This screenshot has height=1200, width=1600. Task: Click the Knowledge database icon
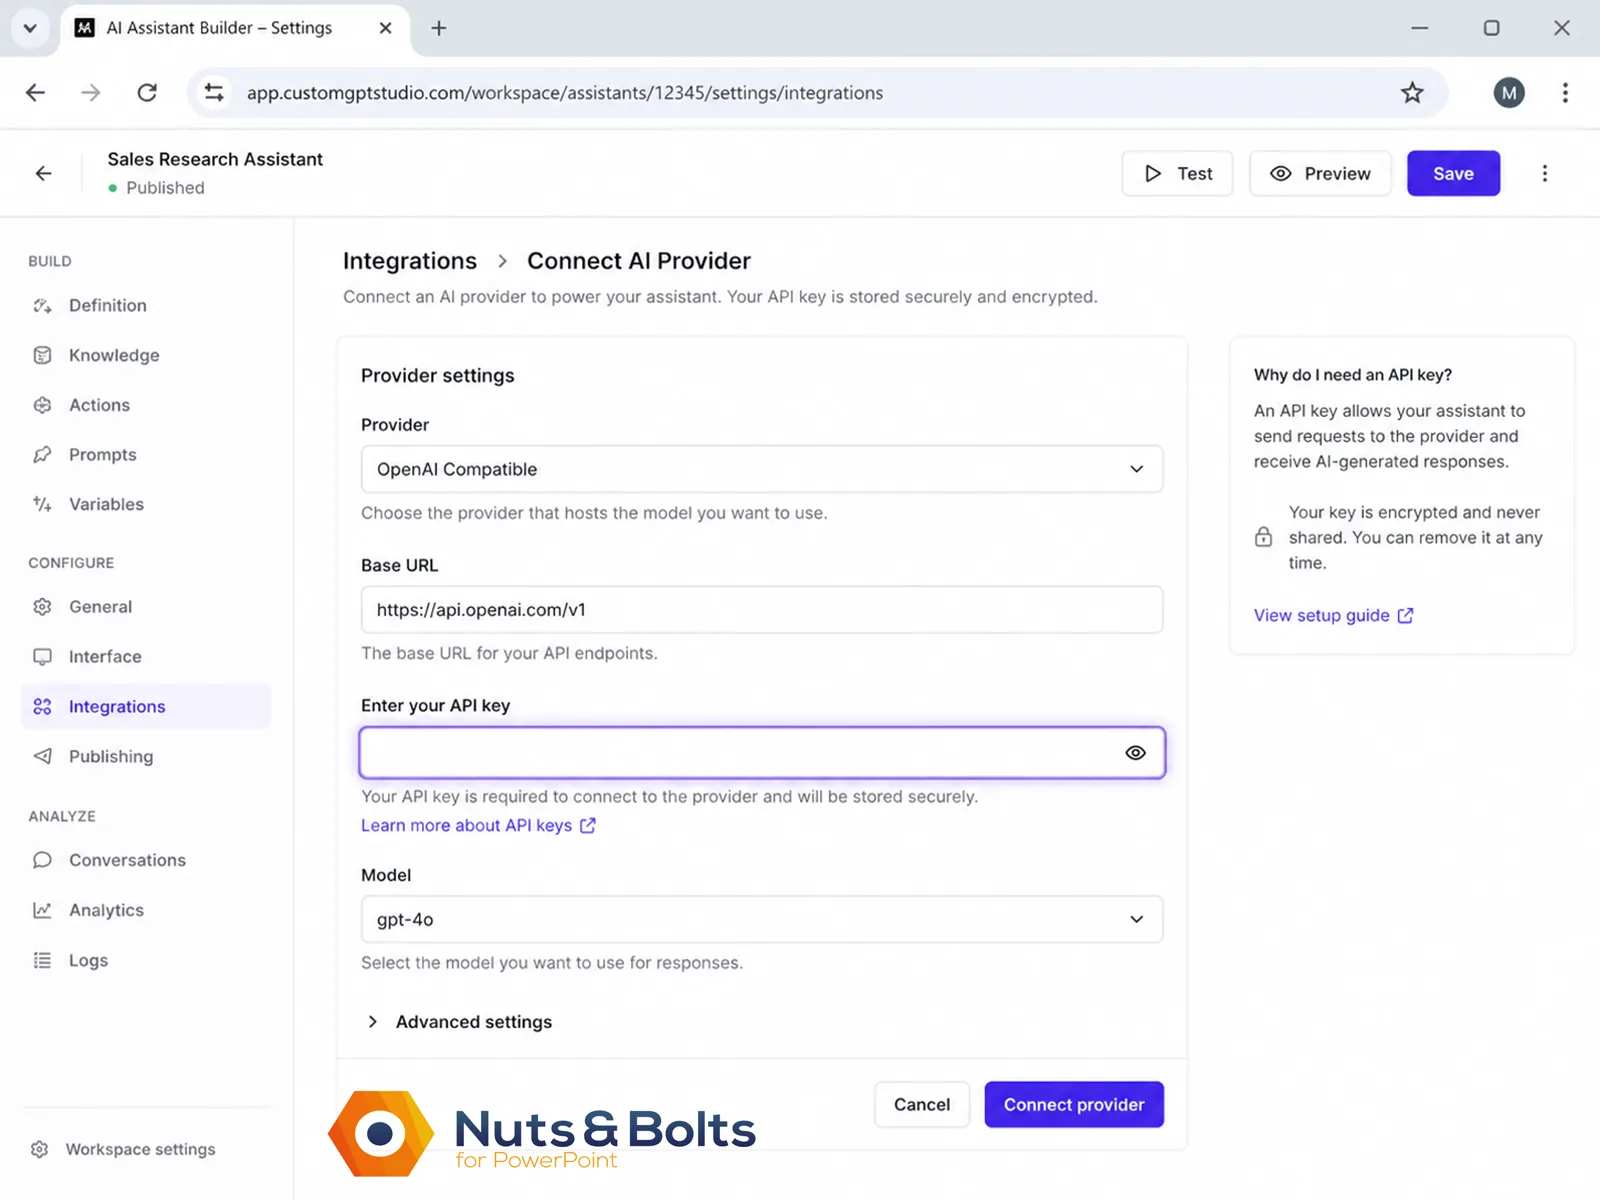[x=42, y=355]
